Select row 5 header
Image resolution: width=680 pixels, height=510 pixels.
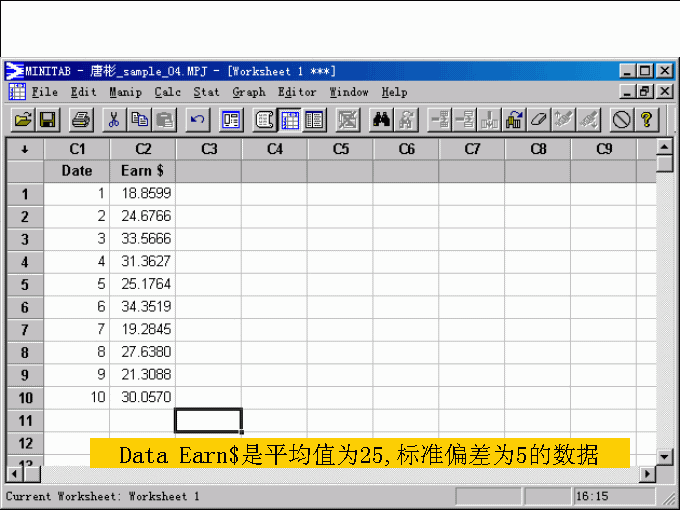click(x=24, y=284)
